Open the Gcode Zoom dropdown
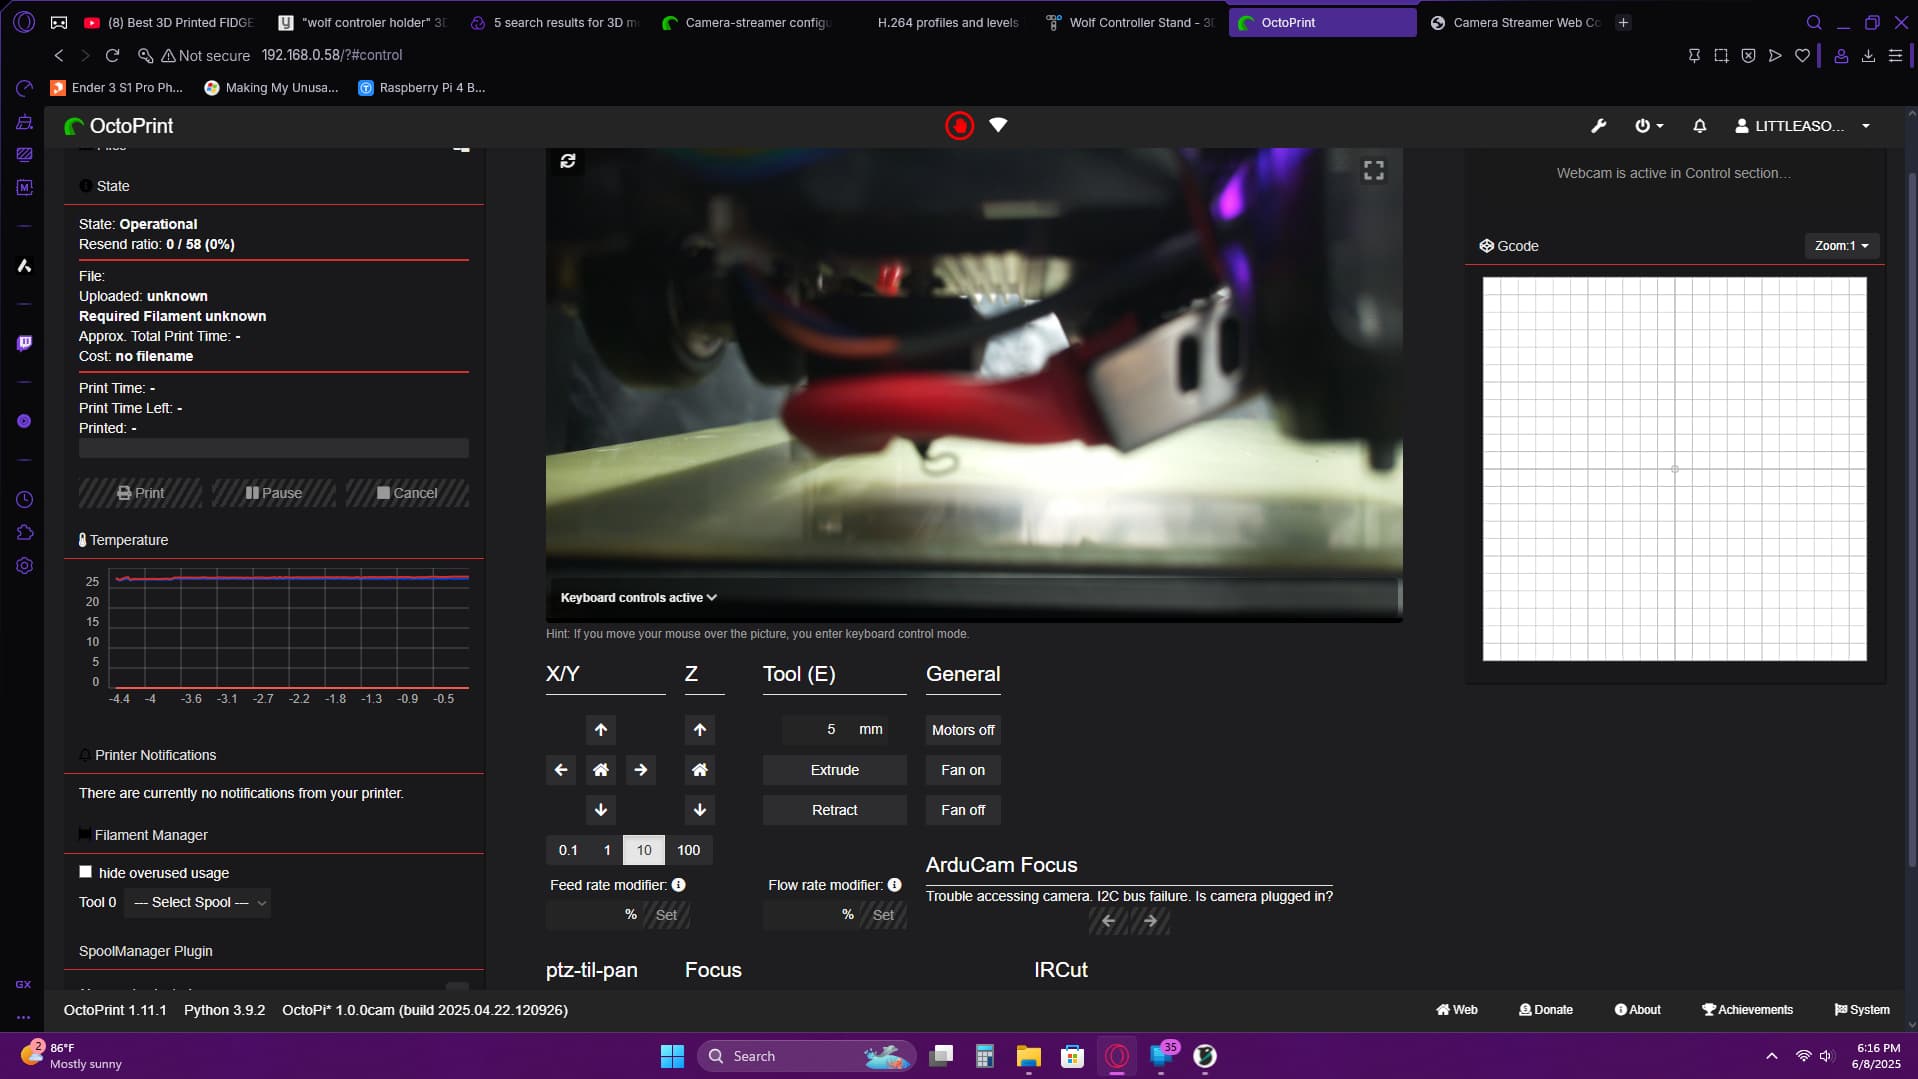Viewport: 1918px width, 1079px height. point(1841,245)
